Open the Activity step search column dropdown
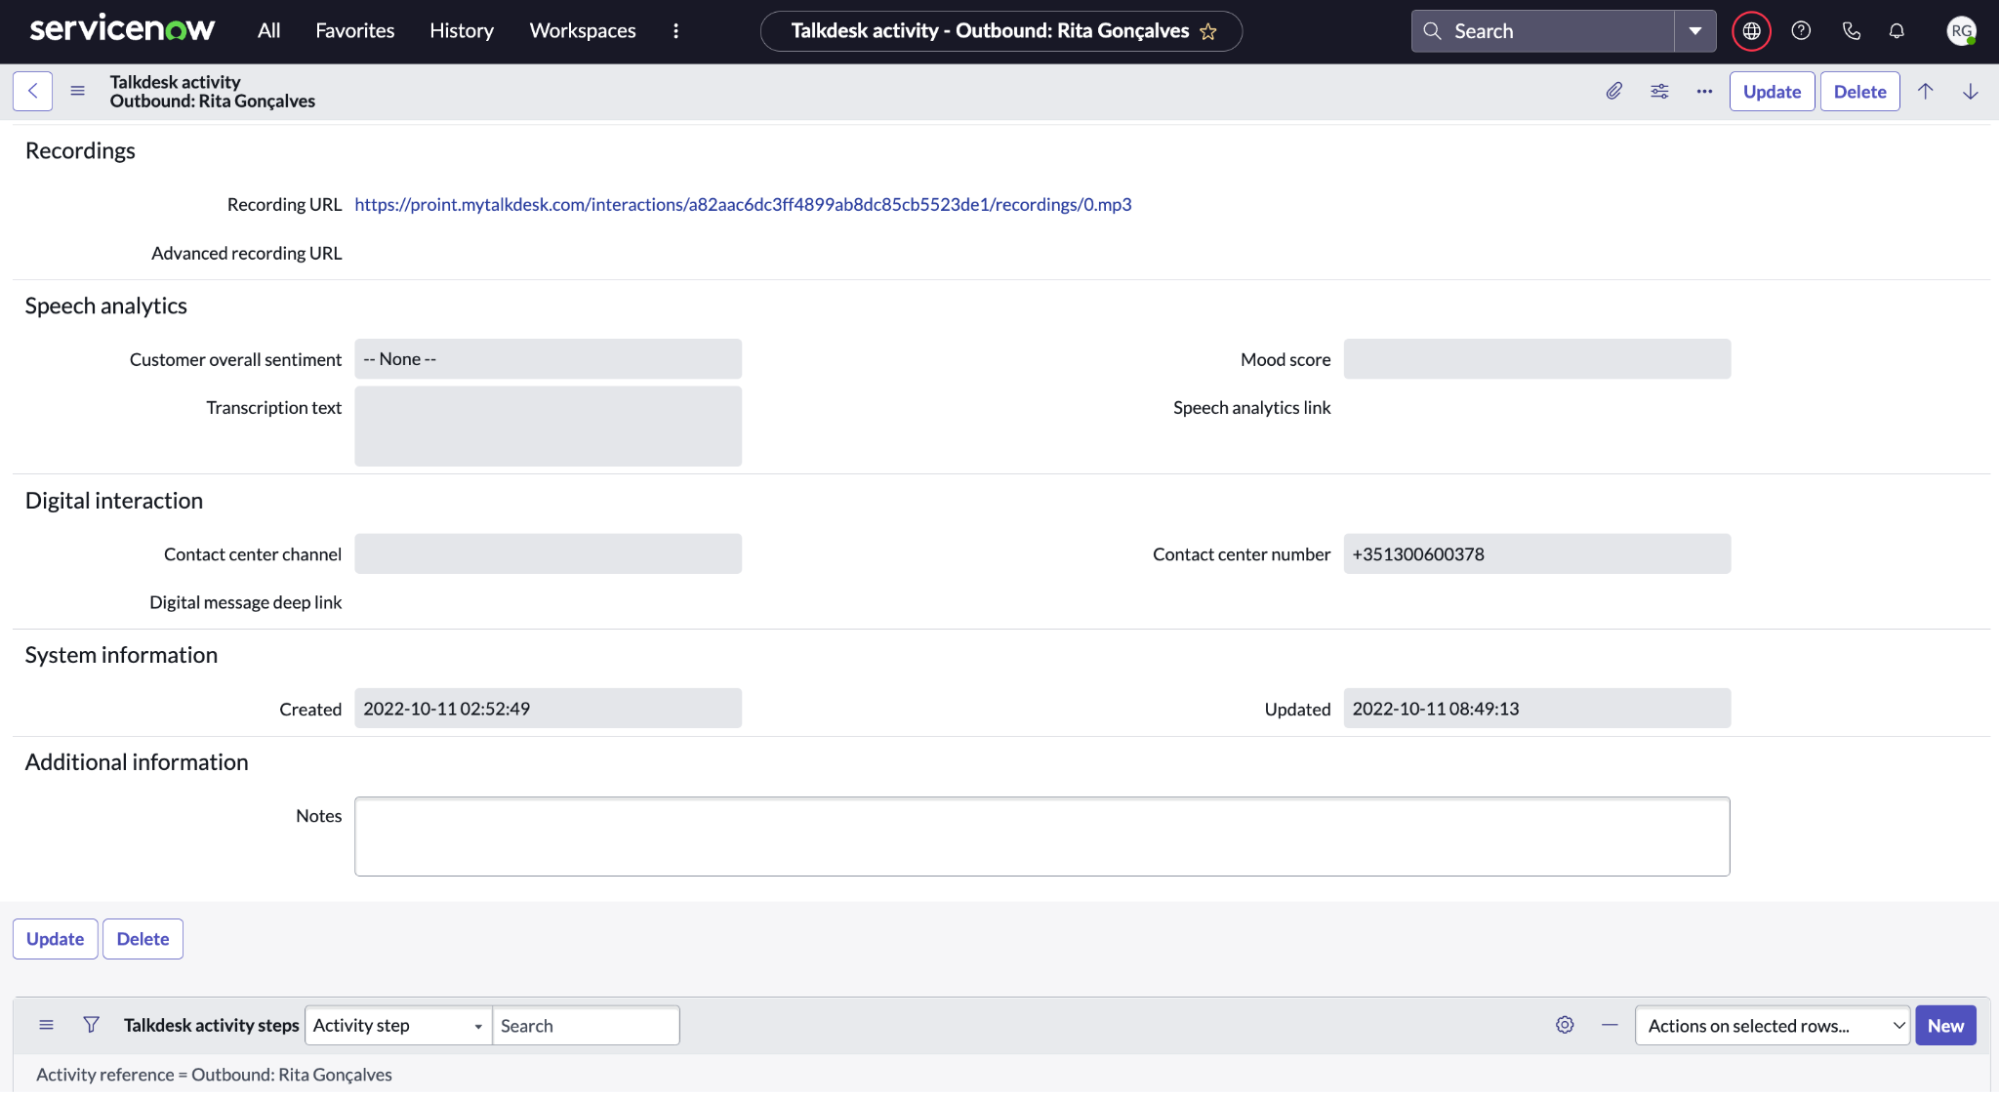This screenshot has height=1093, width=1999. click(x=398, y=1025)
